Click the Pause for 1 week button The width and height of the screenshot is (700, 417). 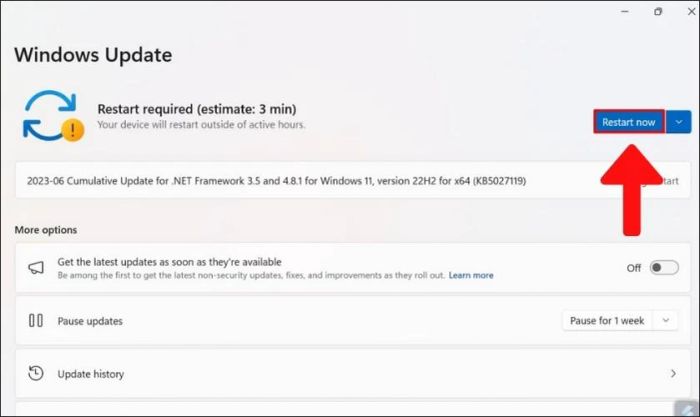coord(607,321)
